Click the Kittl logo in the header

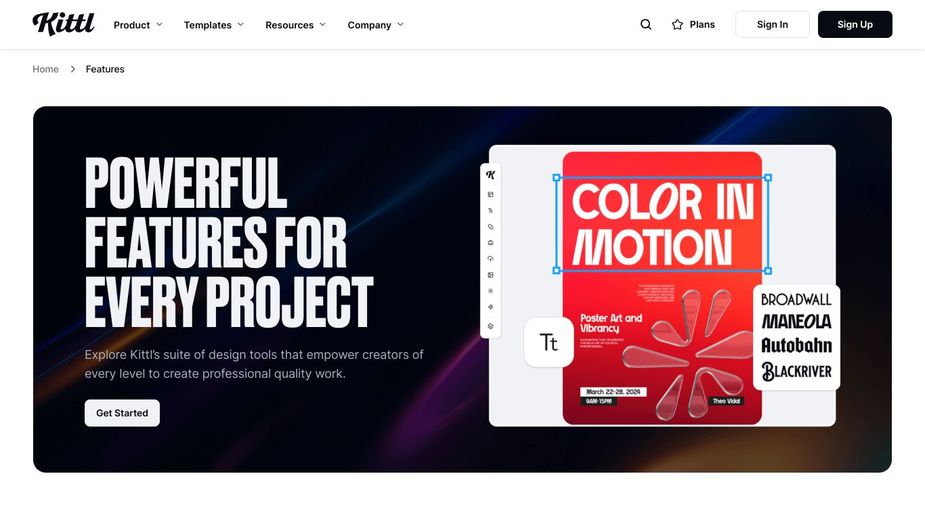point(63,24)
